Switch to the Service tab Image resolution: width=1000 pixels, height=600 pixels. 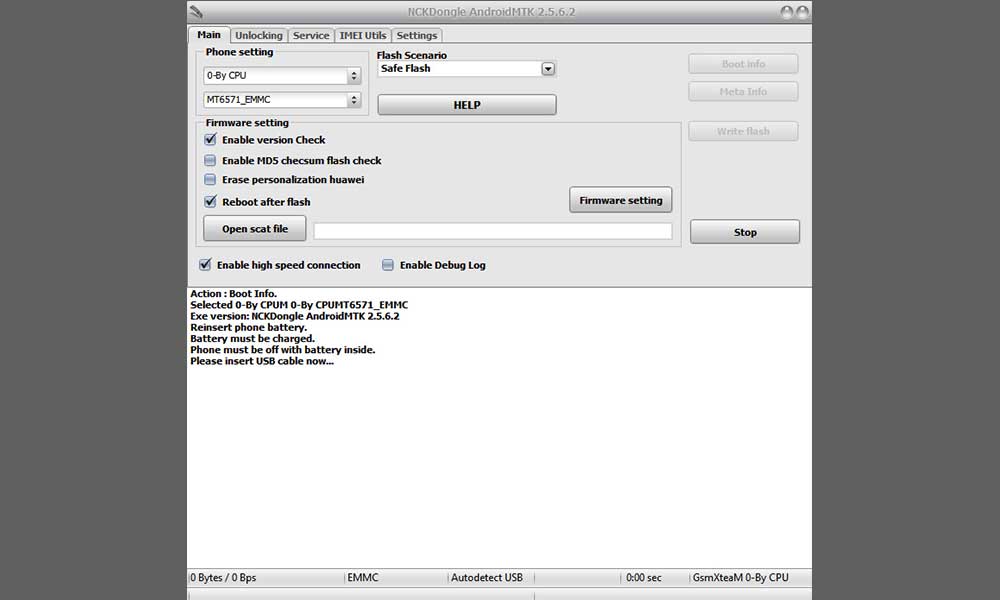tap(311, 36)
